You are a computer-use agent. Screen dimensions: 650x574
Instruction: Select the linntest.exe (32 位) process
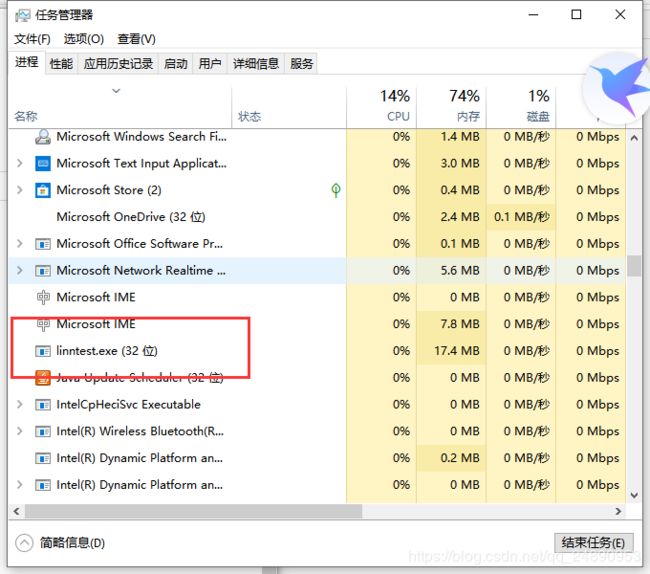pos(317,351)
